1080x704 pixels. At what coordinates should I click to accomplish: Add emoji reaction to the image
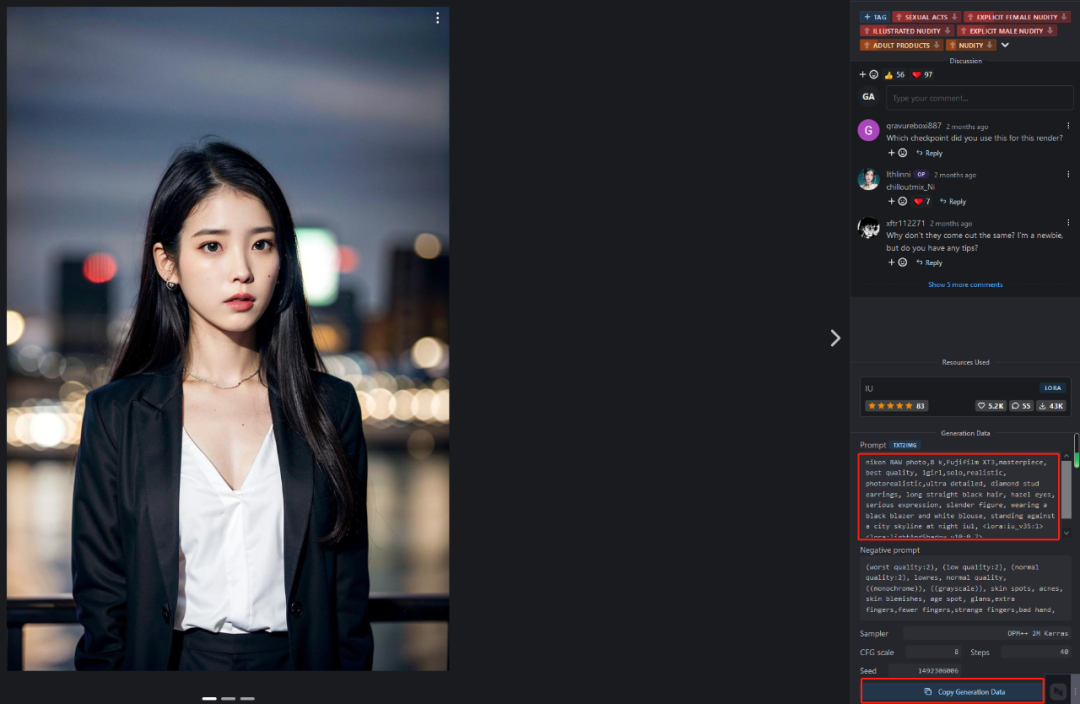click(x=869, y=74)
